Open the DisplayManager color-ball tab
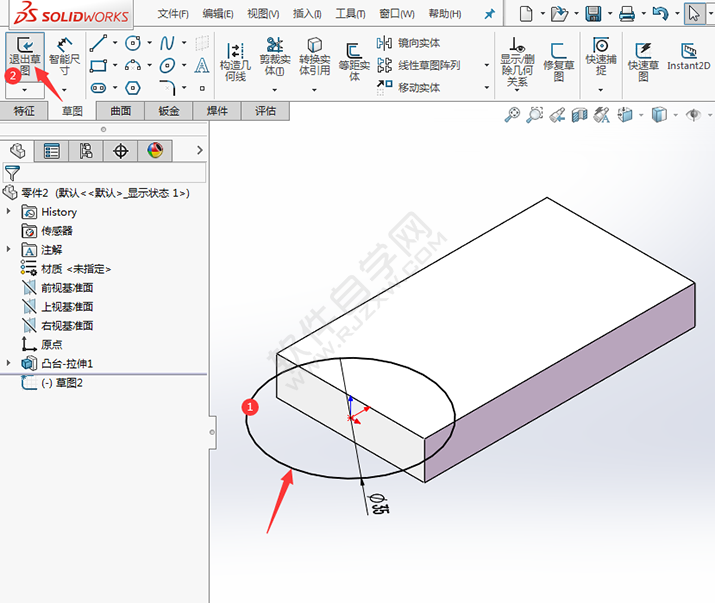This screenshot has width=715, height=603. coord(155,151)
